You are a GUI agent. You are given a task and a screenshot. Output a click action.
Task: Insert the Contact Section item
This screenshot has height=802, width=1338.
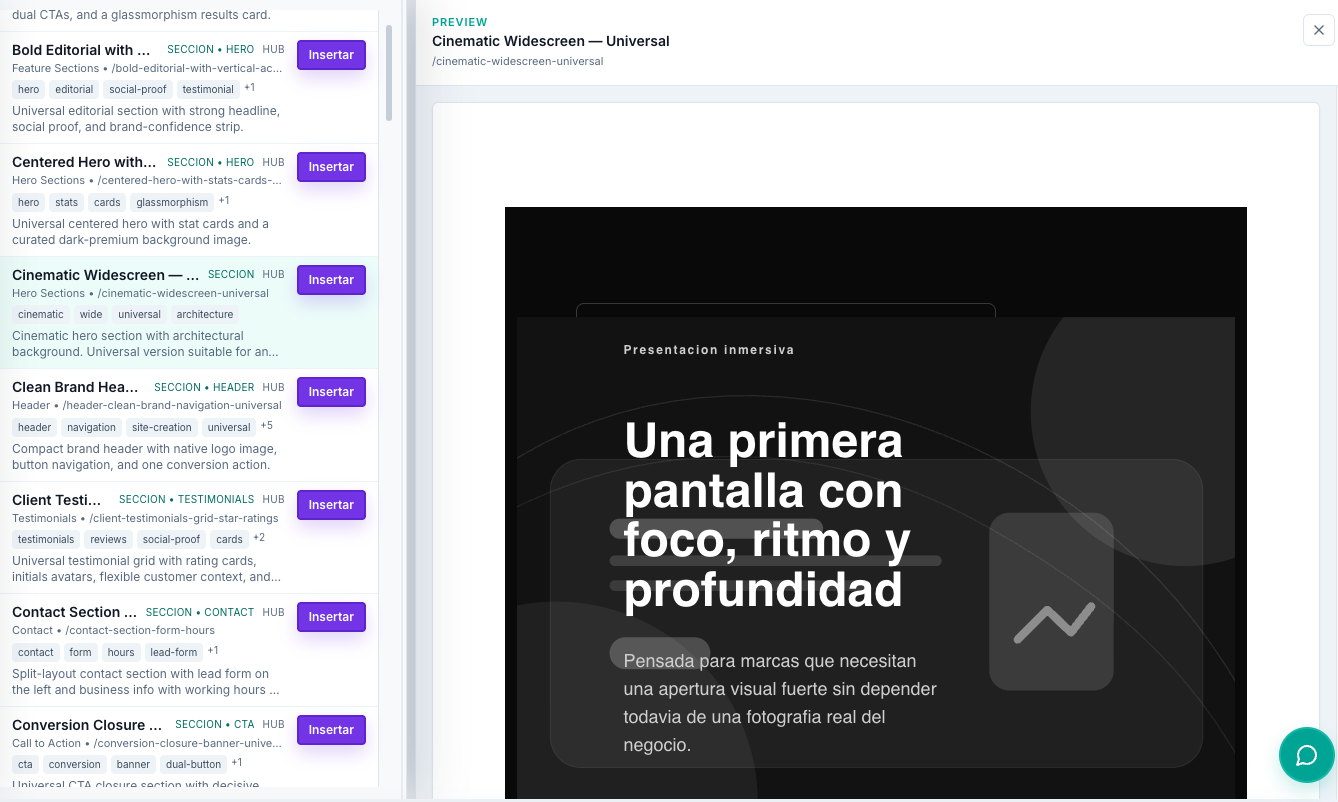[331, 617]
